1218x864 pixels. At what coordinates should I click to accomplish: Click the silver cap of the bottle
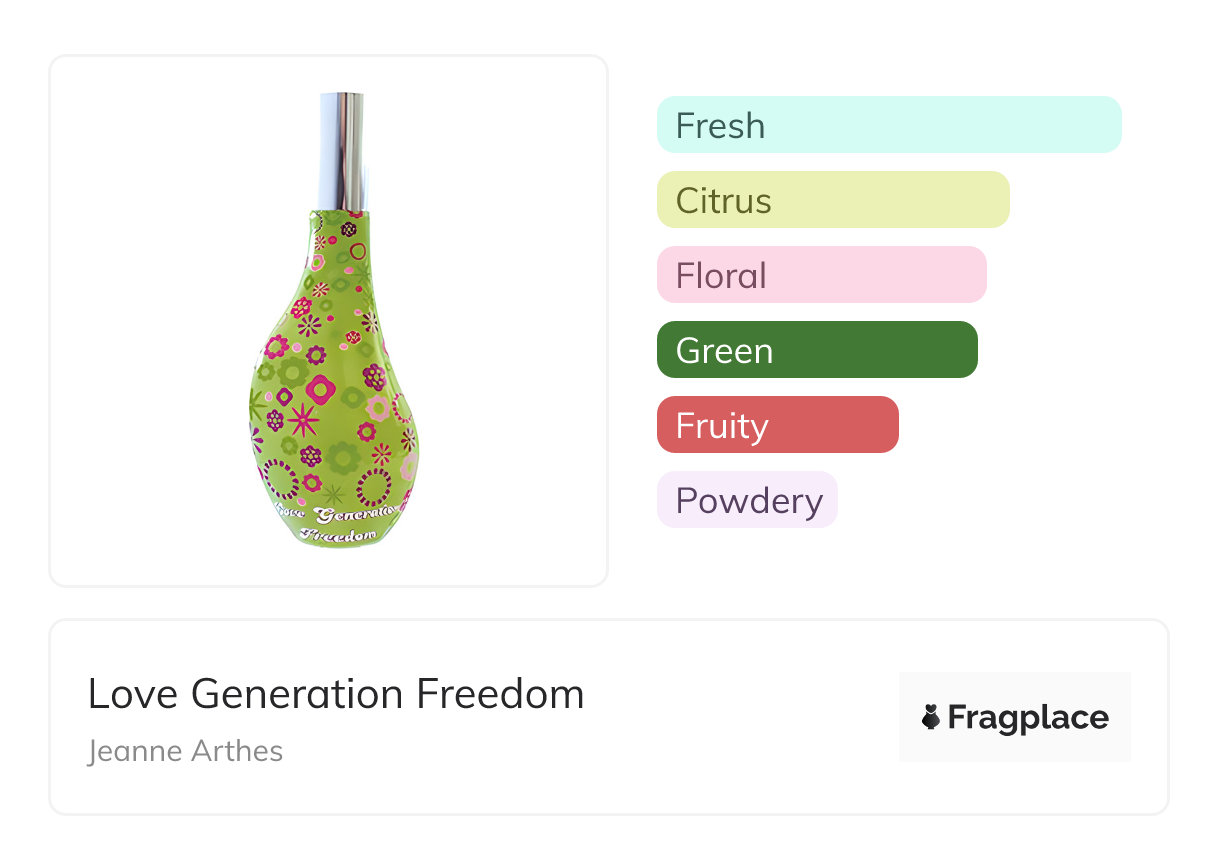pyautogui.click(x=342, y=152)
